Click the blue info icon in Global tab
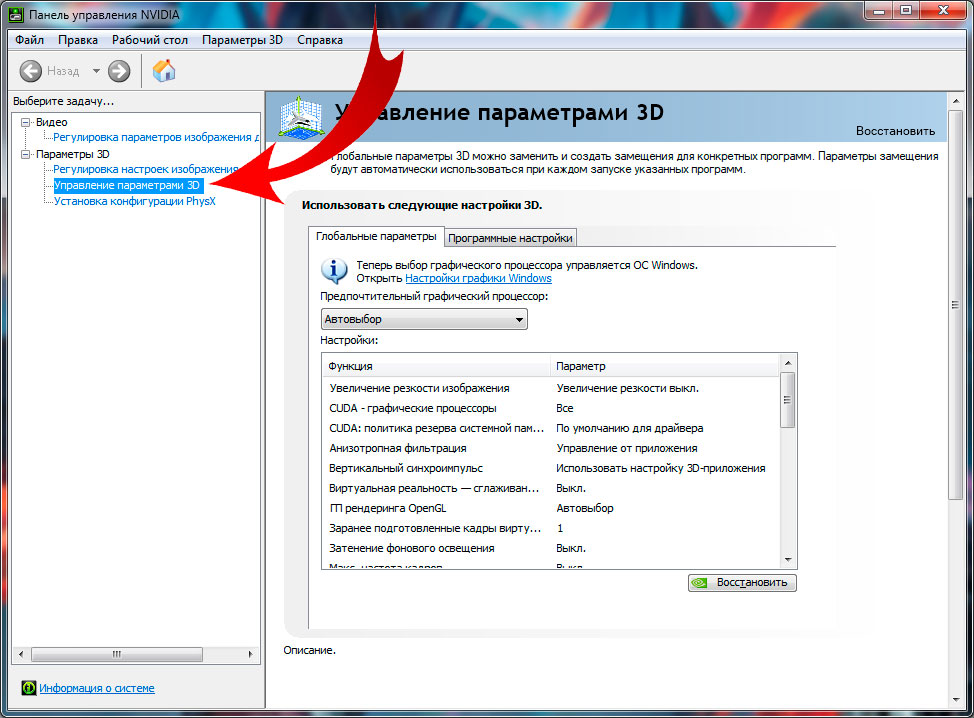Viewport: 974px width, 718px height. [x=333, y=271]
